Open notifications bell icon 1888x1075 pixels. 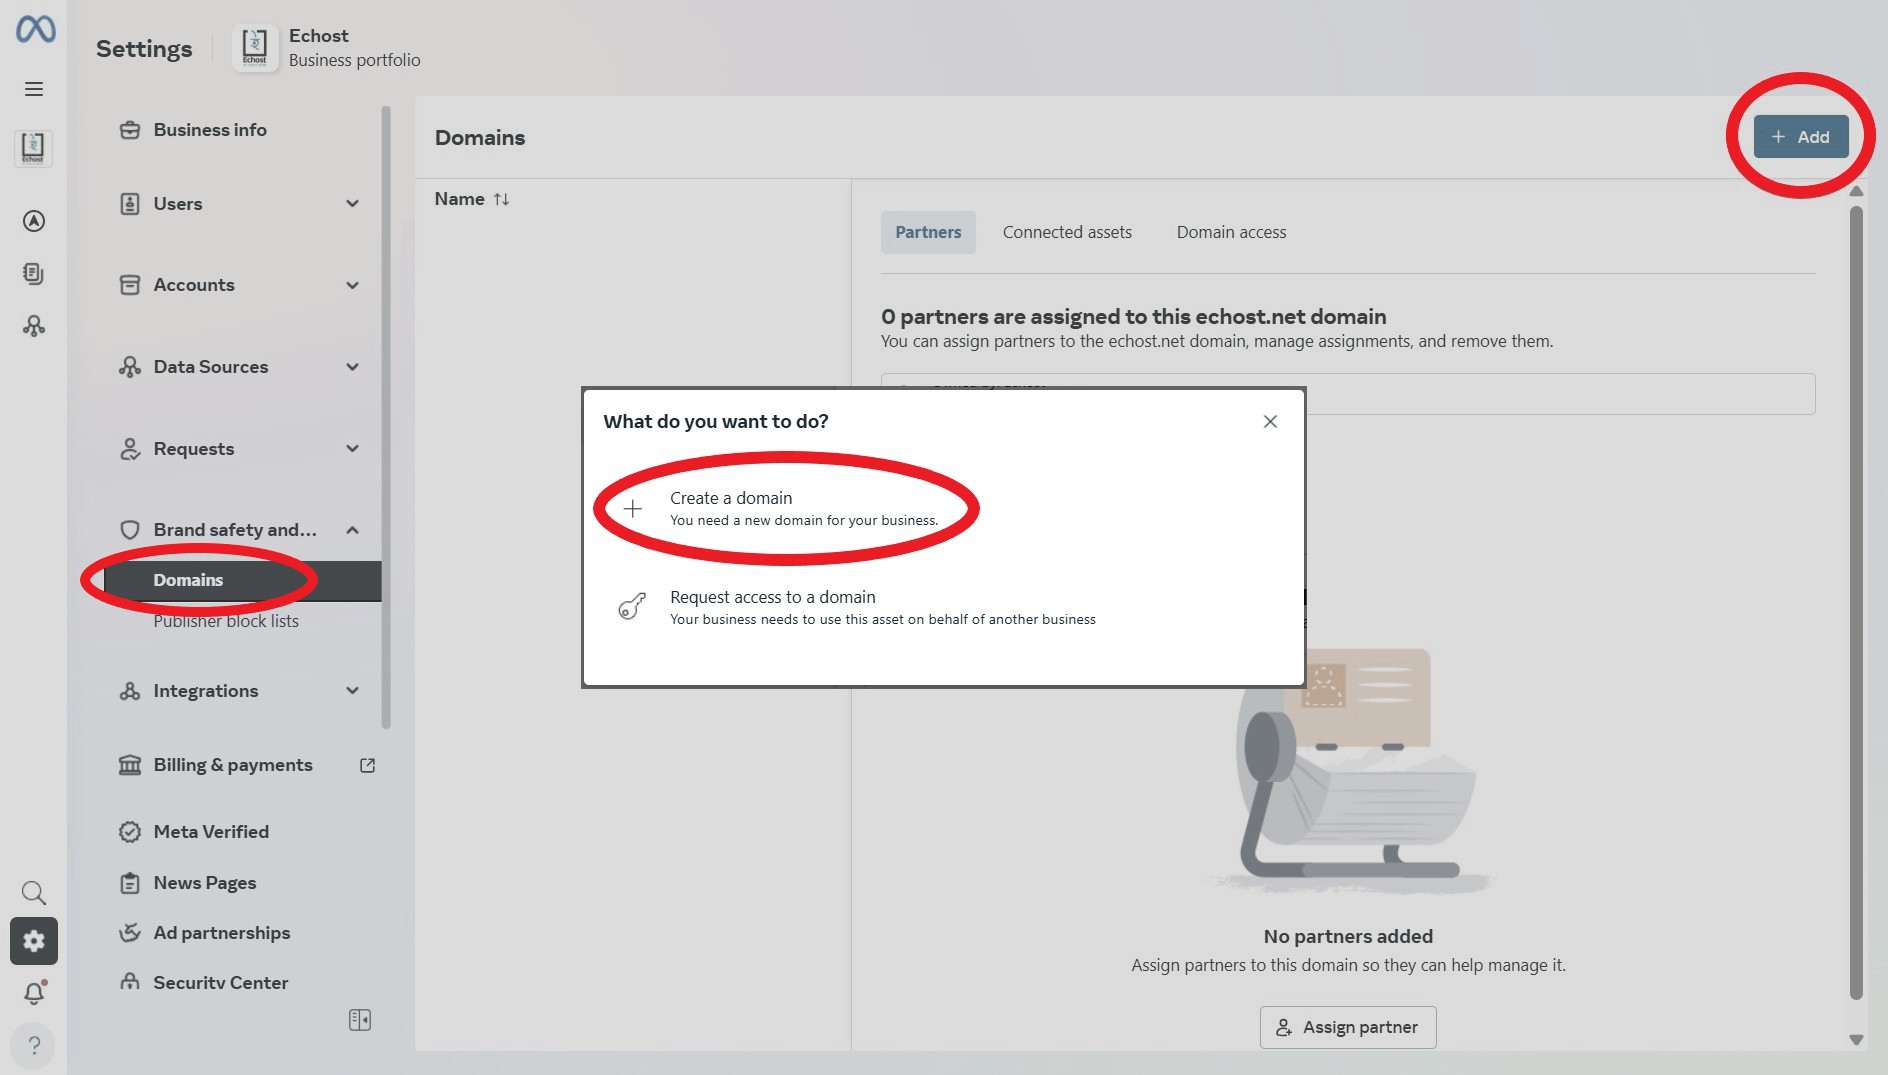point(34,993)
